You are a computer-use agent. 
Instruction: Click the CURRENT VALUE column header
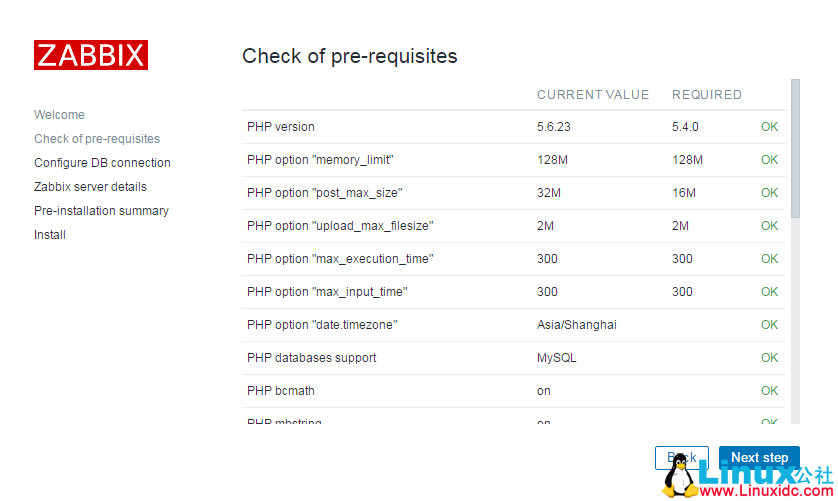[593, 95]
